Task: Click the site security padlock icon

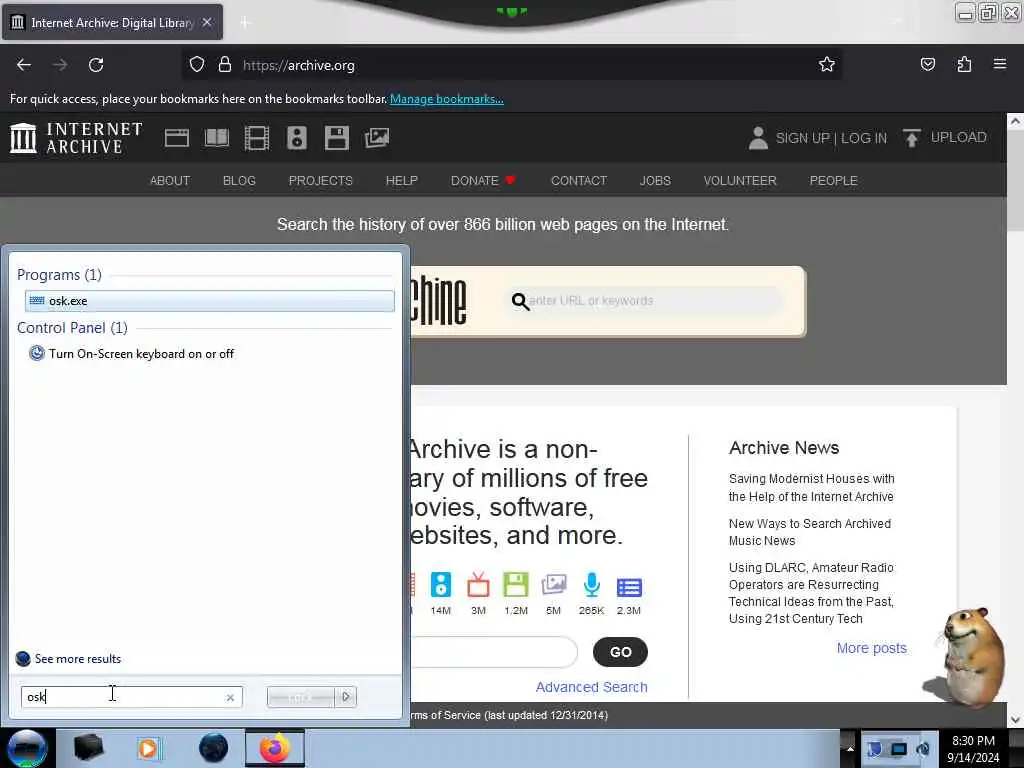Action: [x=225, y=65]
